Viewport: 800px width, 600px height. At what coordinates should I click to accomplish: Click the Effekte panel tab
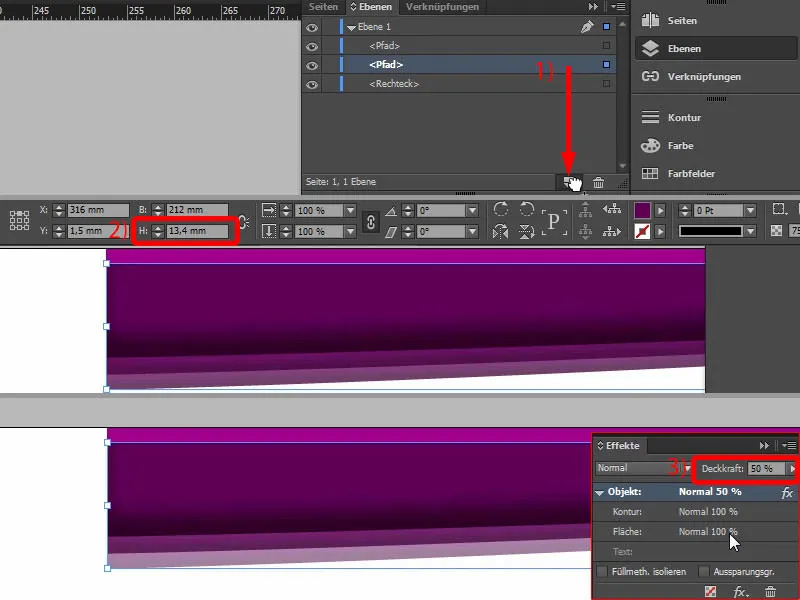(619, 445)
